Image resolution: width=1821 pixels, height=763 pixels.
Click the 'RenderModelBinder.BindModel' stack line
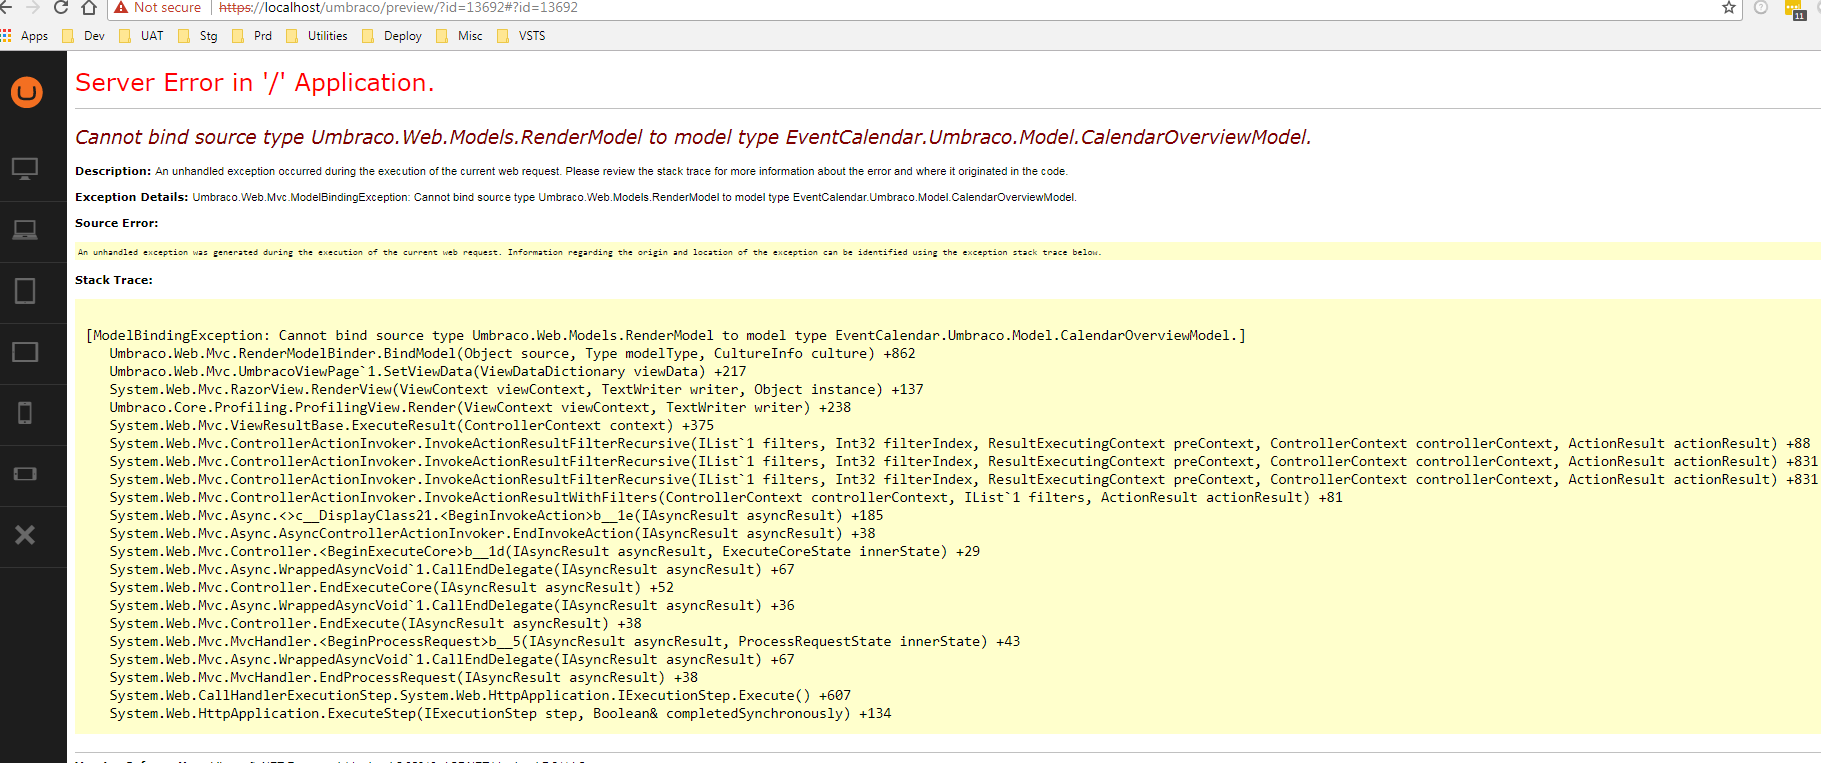coord(512,354)
